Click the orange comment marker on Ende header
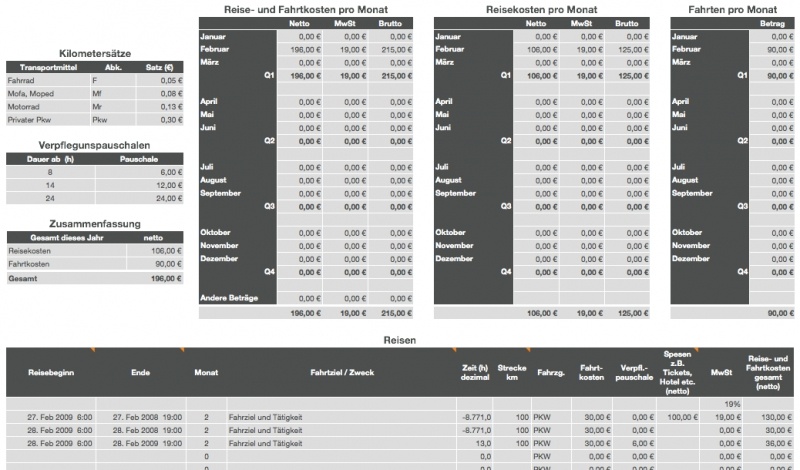The height and width of the screenshot is (470, 800). [182, 349]
